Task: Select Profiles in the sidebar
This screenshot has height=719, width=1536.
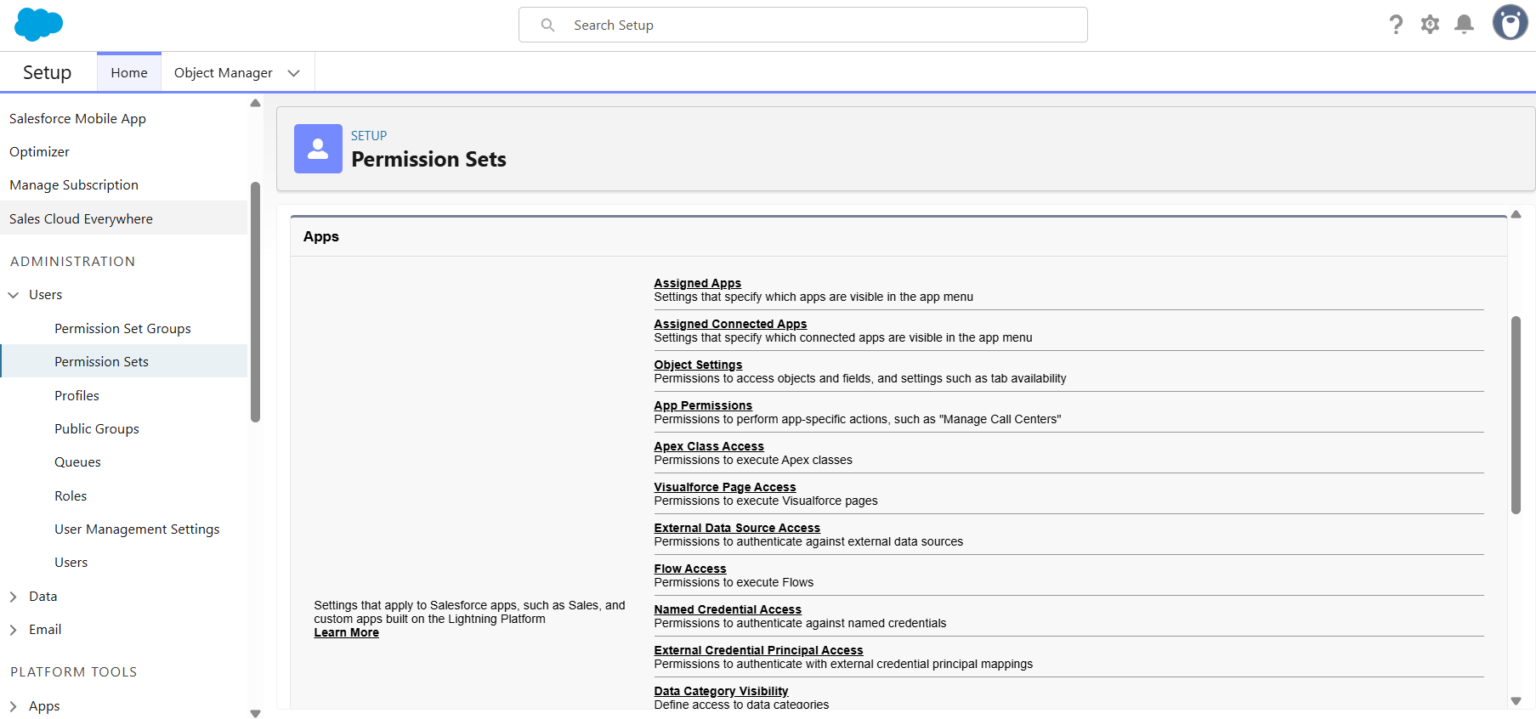Action: (76, 395)
